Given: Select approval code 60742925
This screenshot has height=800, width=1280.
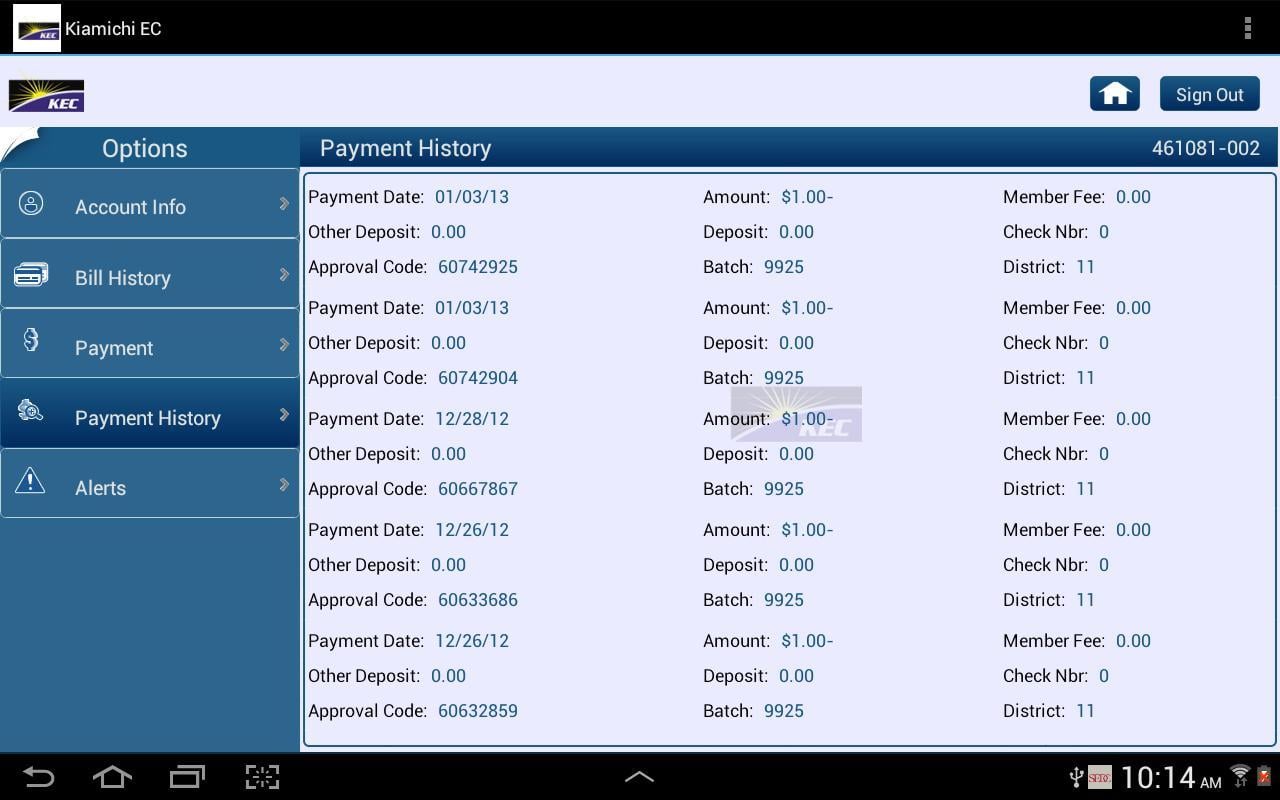Looking at the screenshot, I should coord(478,267).
